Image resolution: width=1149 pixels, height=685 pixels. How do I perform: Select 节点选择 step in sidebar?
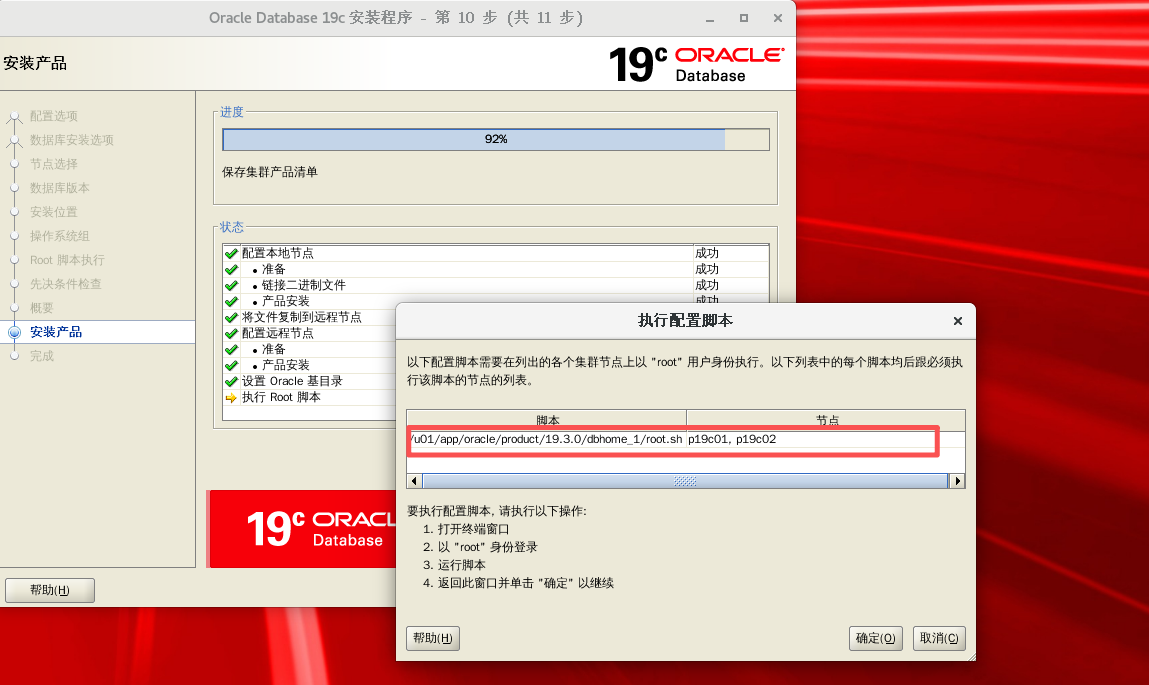[53, 164]
